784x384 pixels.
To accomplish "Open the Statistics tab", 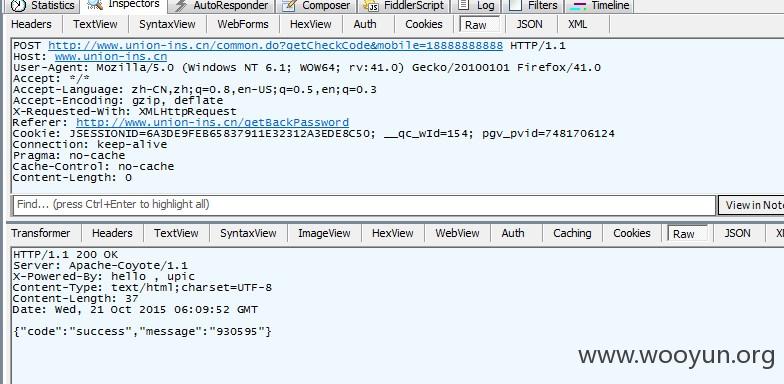I will point(42,6).
